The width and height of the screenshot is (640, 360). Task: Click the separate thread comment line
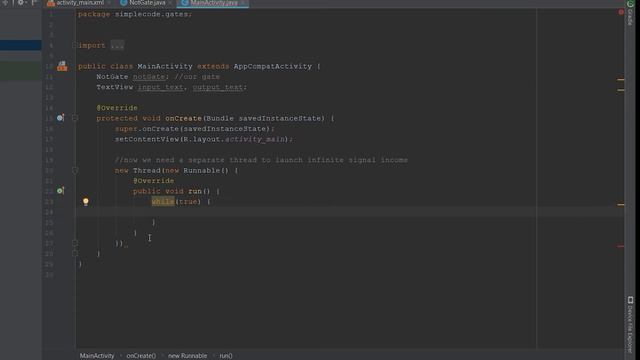coord(261,160)
